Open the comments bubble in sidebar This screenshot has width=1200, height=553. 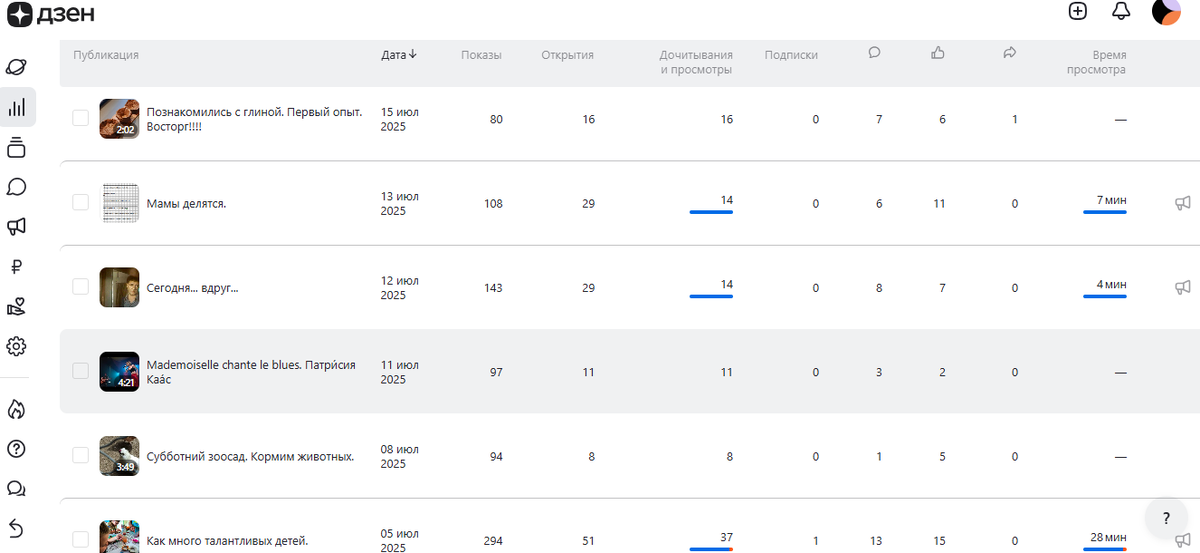(17, 187)
